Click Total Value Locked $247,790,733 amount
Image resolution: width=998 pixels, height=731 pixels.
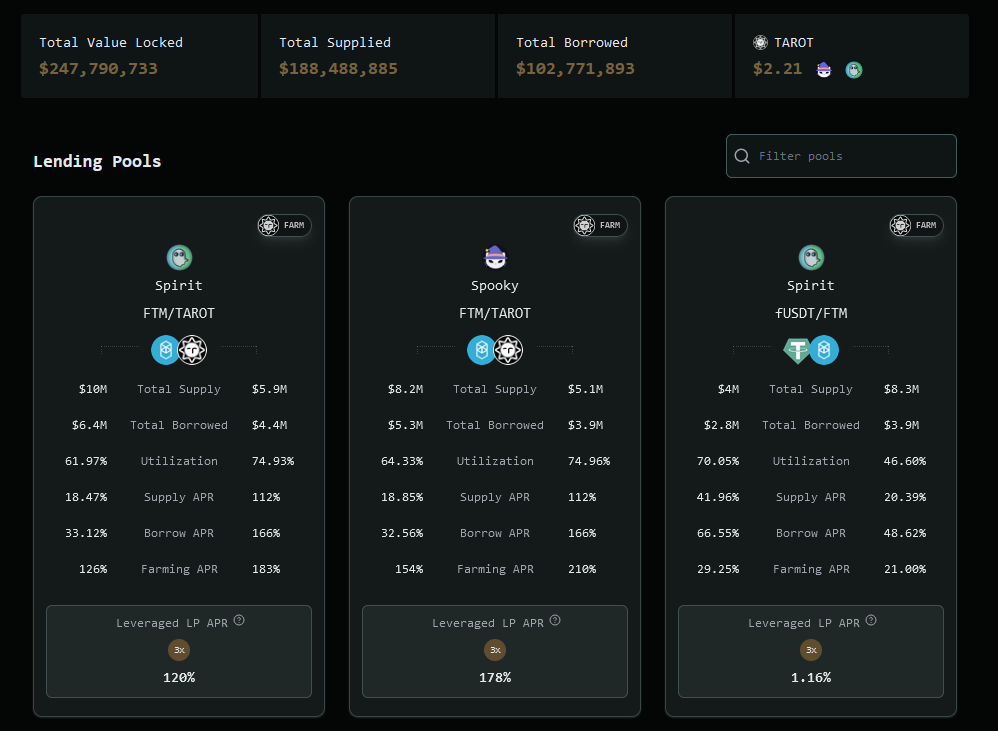pos(98,69)
